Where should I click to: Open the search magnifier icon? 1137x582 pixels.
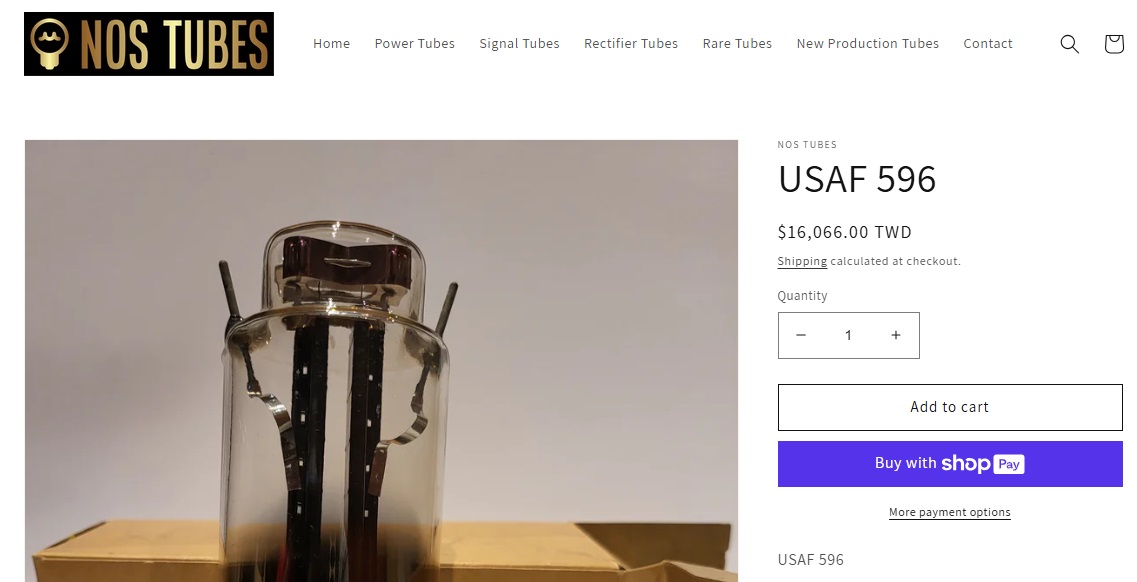[1070, 44]
